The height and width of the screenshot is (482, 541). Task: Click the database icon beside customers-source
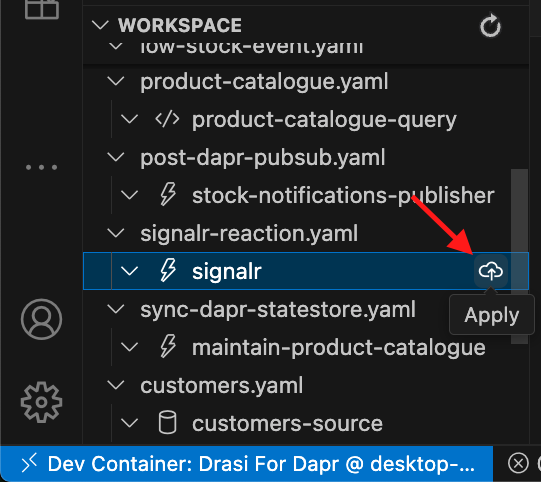click(167, 422)
